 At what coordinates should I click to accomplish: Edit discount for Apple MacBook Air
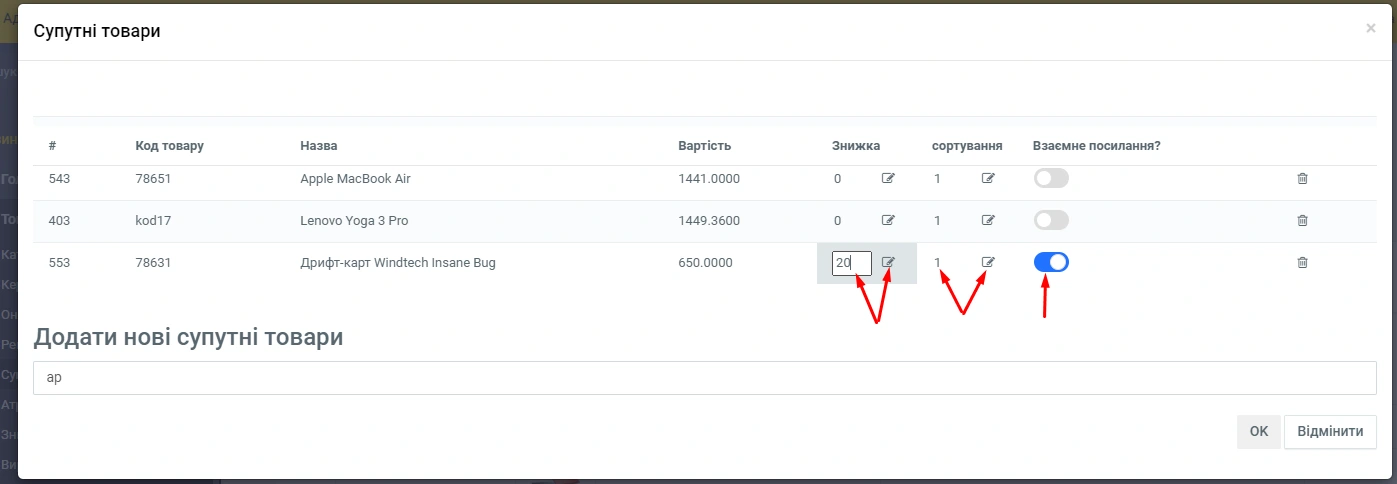point(888,179)
